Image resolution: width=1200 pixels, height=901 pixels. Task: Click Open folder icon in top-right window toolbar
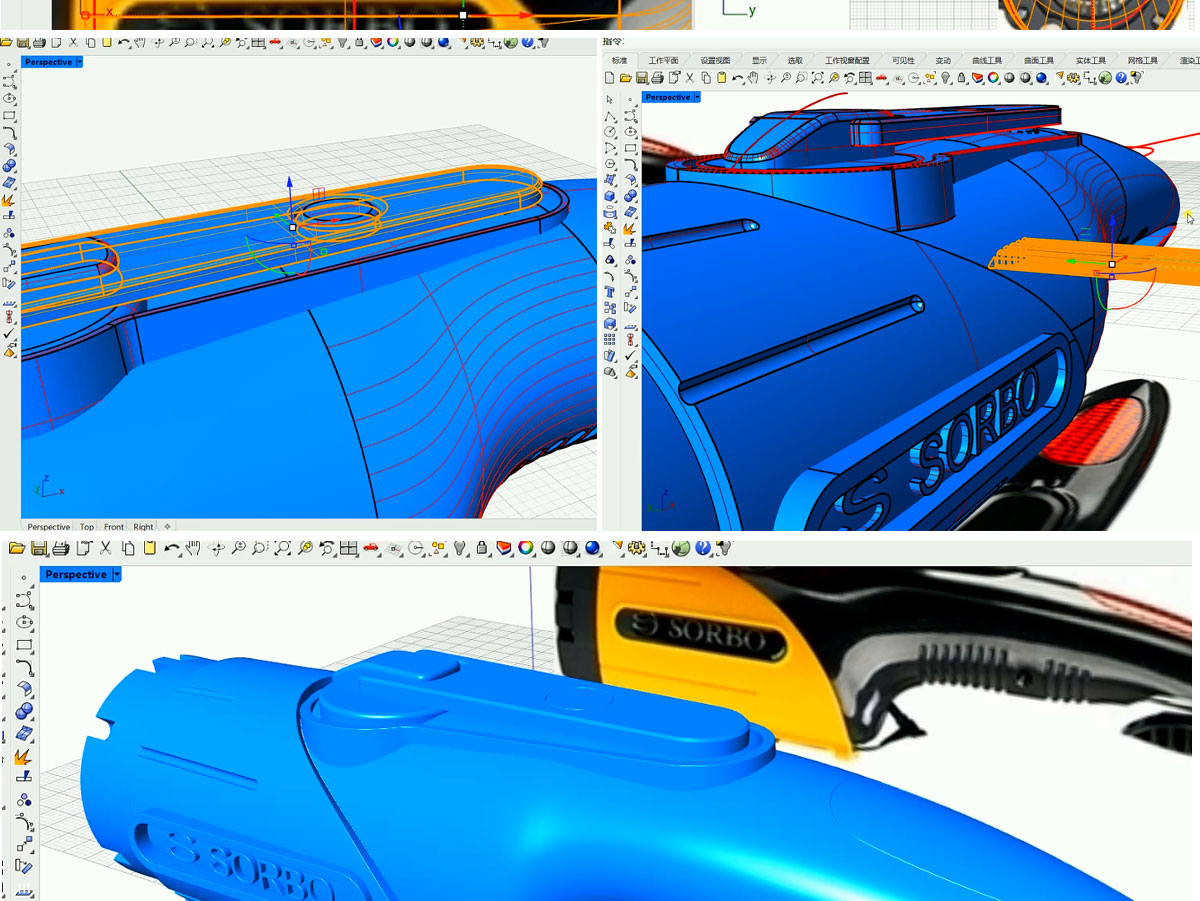click(625, 77)
